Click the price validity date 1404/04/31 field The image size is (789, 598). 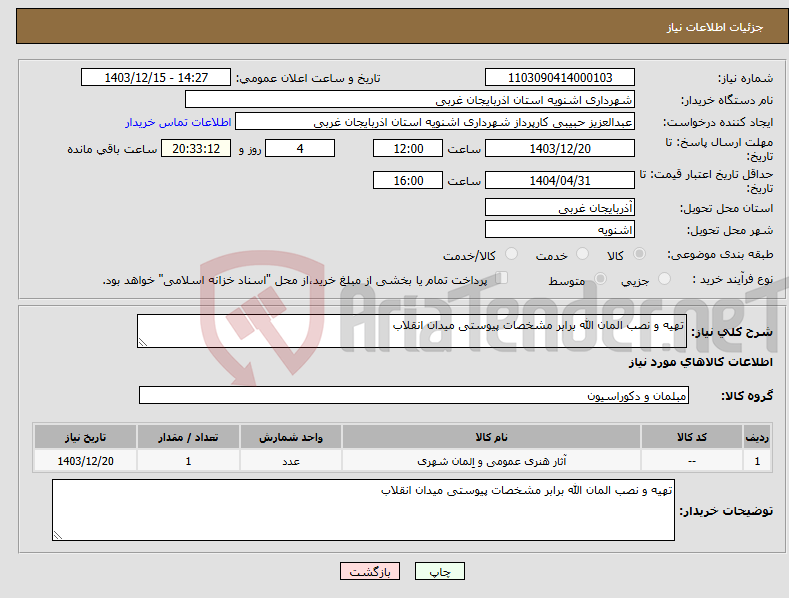click(560, 180)
